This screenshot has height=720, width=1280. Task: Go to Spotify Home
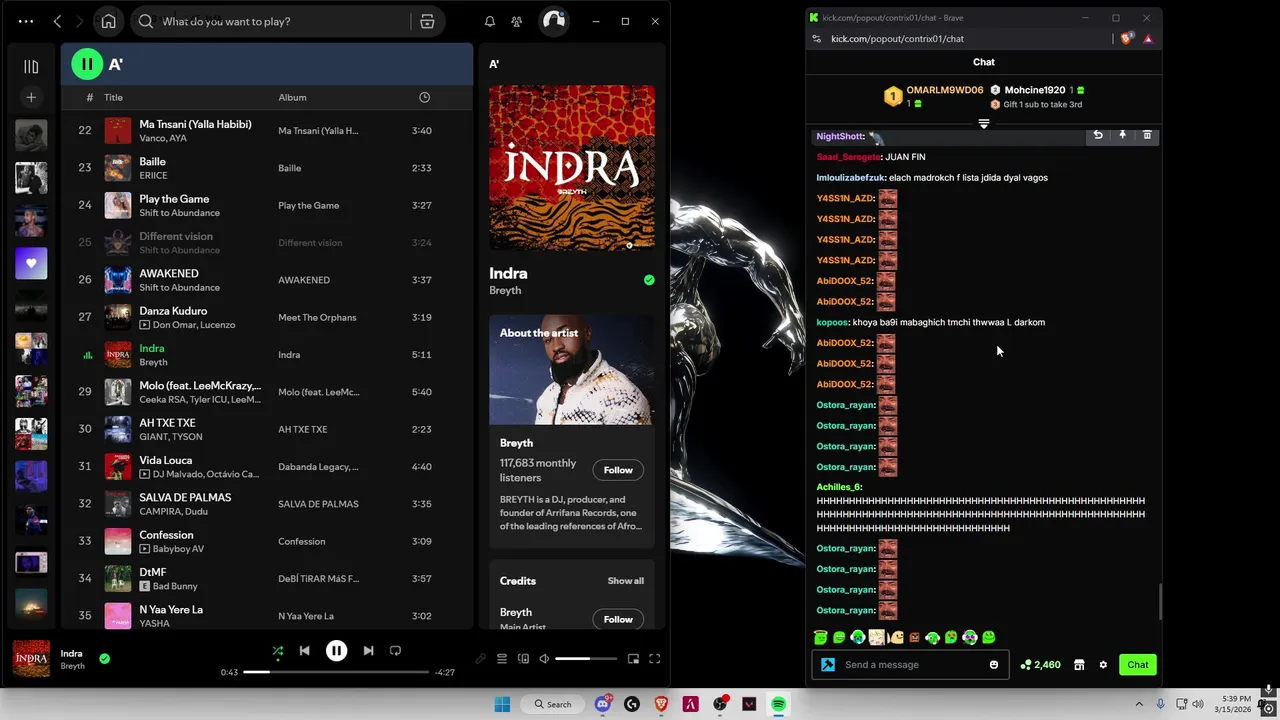(108, 21)
